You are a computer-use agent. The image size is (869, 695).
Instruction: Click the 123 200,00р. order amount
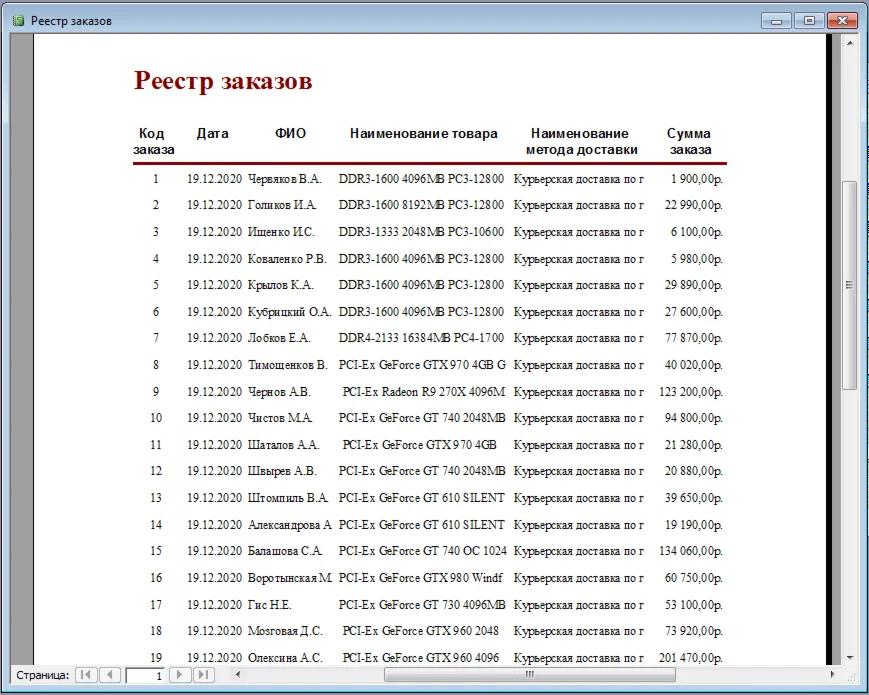click(x=691, y=391)
